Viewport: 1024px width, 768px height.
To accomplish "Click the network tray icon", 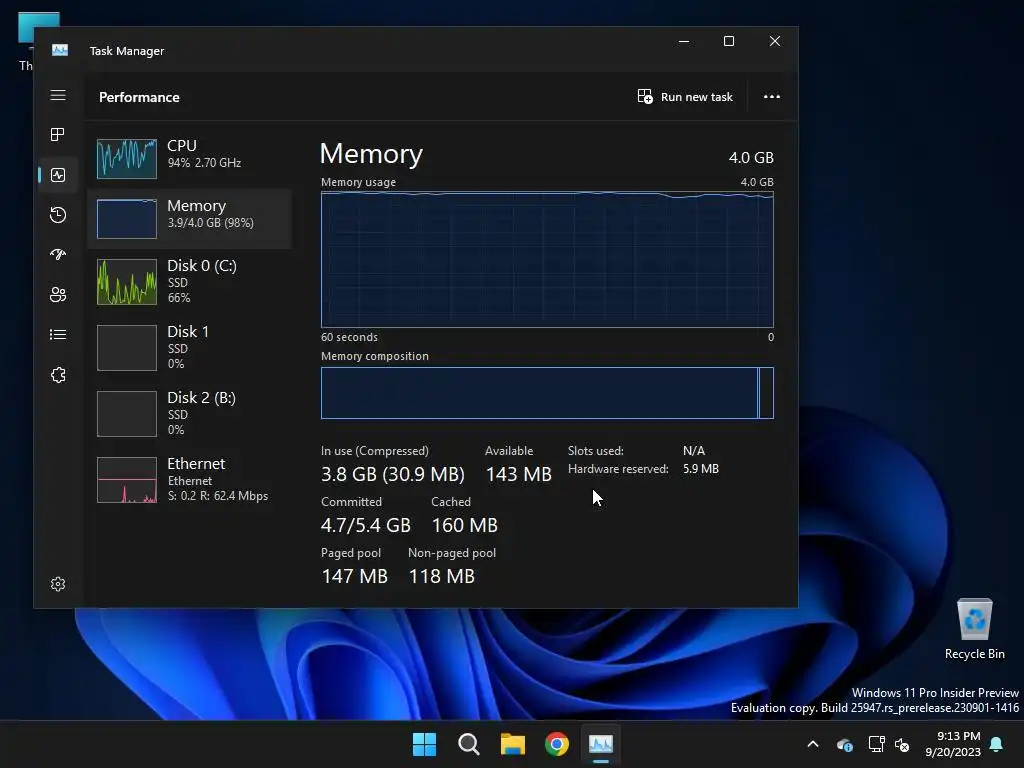I will (x=876, y=744).
